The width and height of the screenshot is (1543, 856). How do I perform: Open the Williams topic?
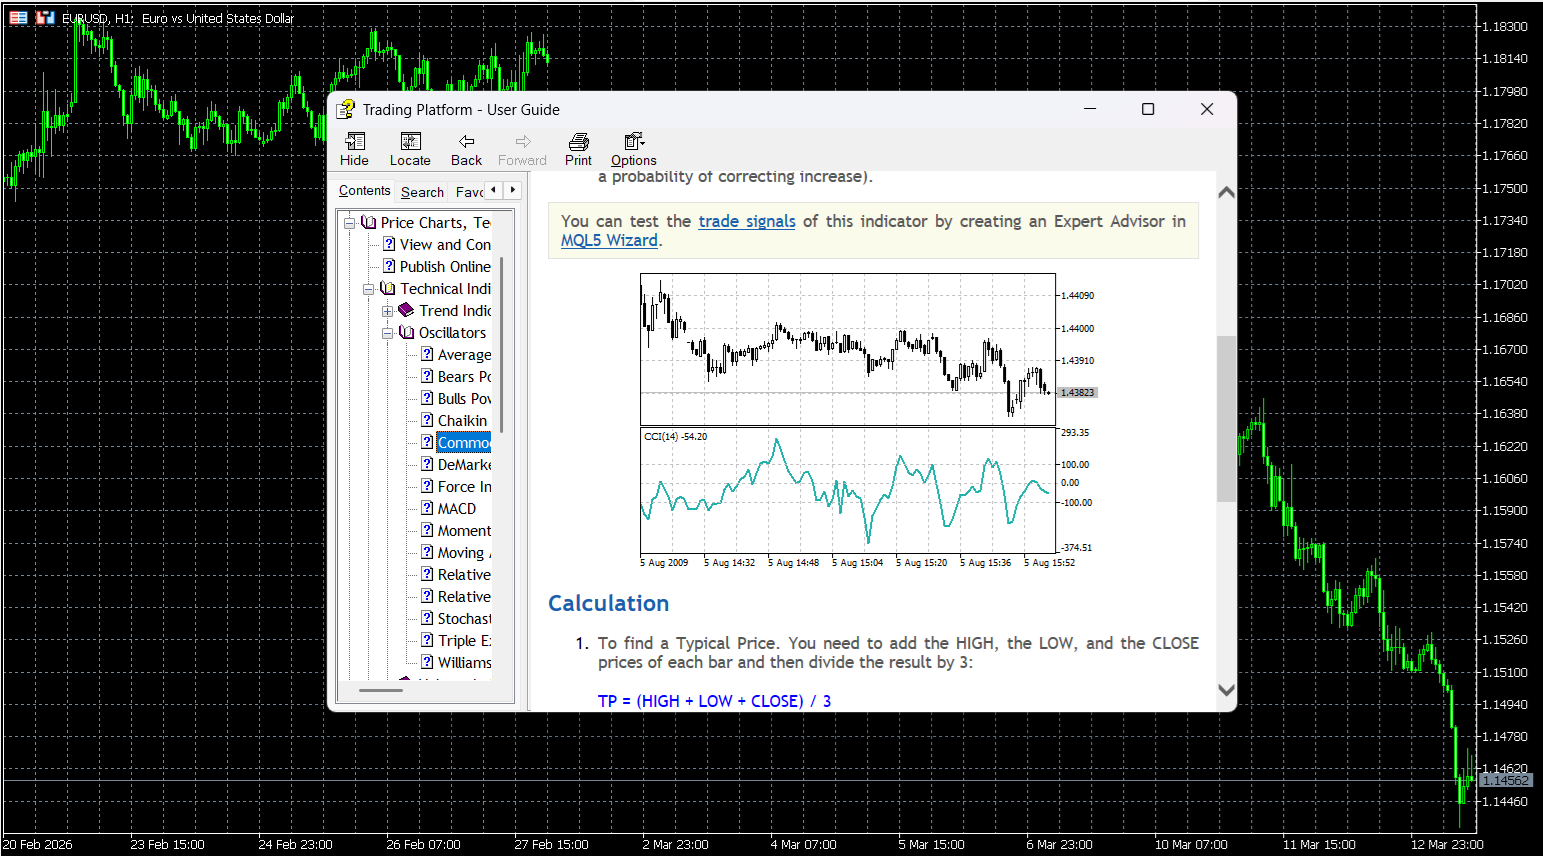(x=464, y=662)
